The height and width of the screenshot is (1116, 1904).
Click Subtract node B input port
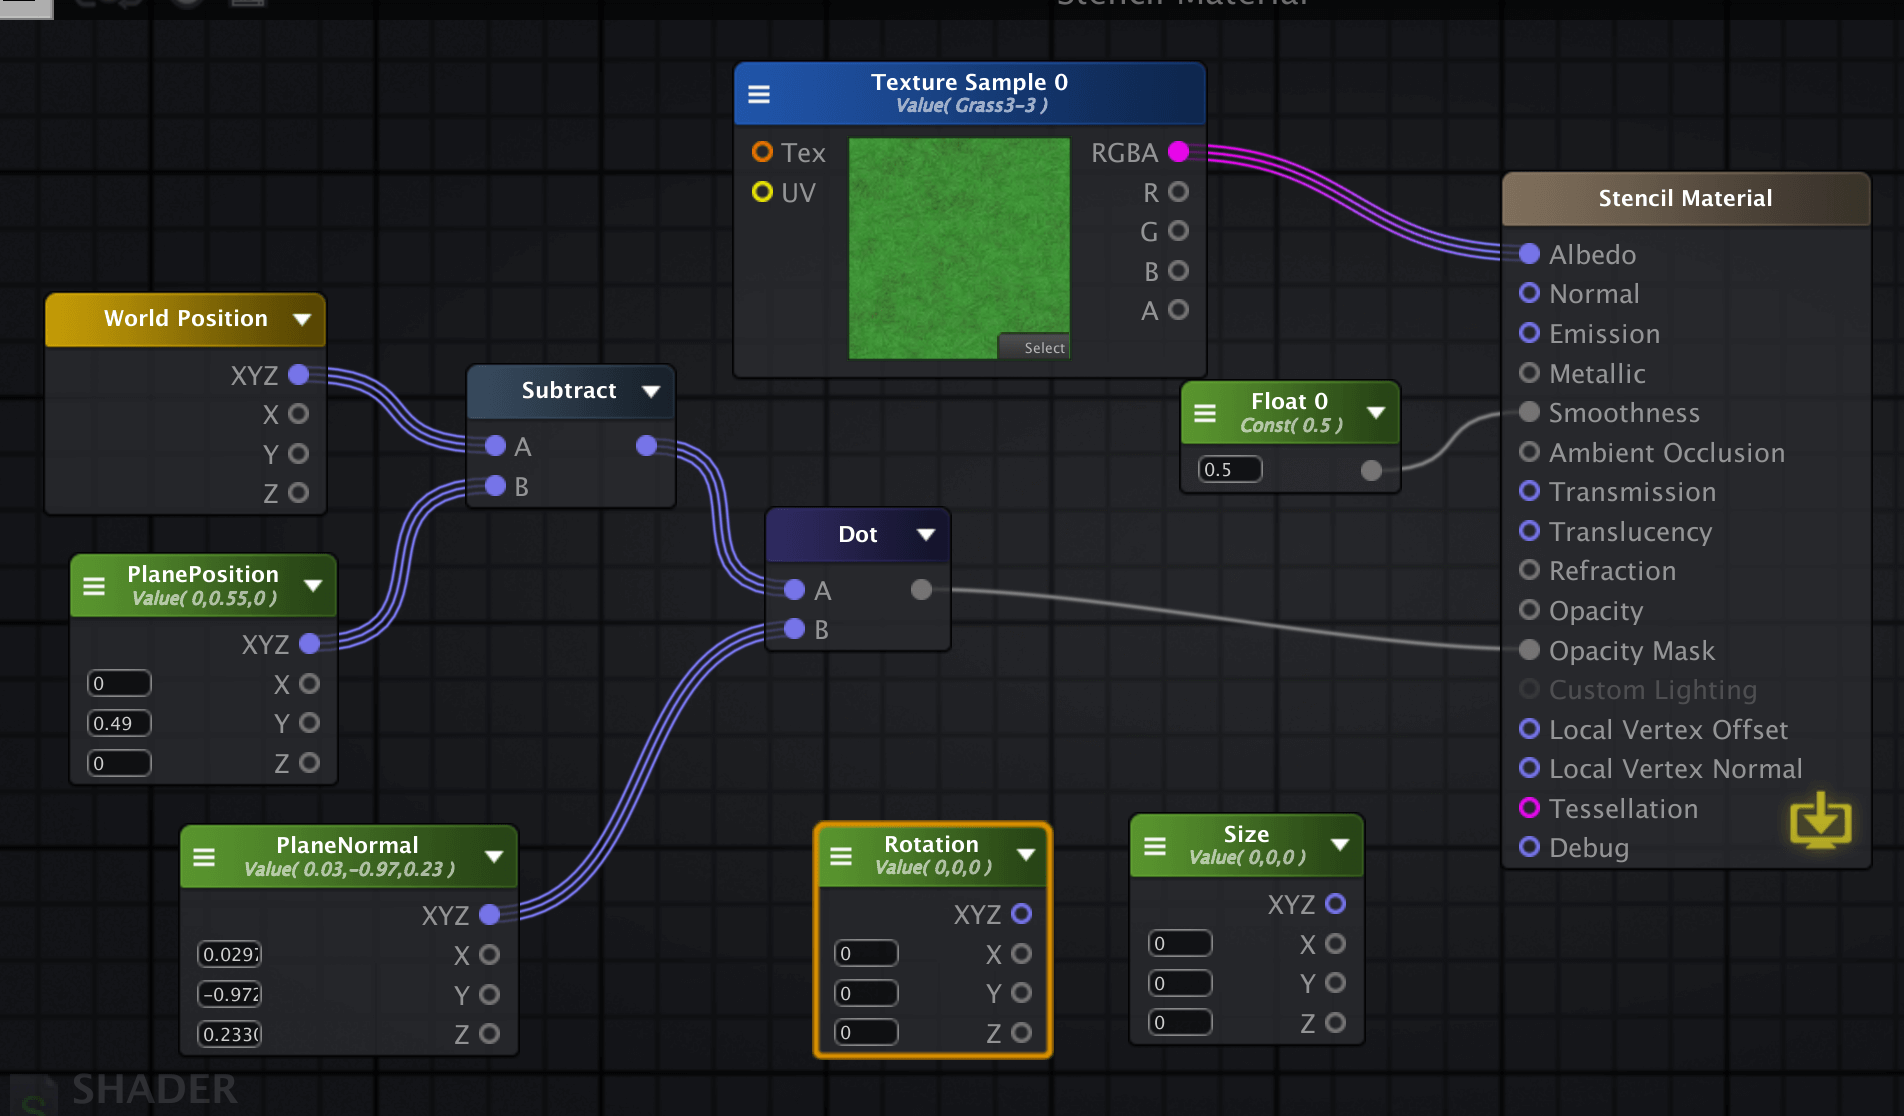[x=495, y=486]
